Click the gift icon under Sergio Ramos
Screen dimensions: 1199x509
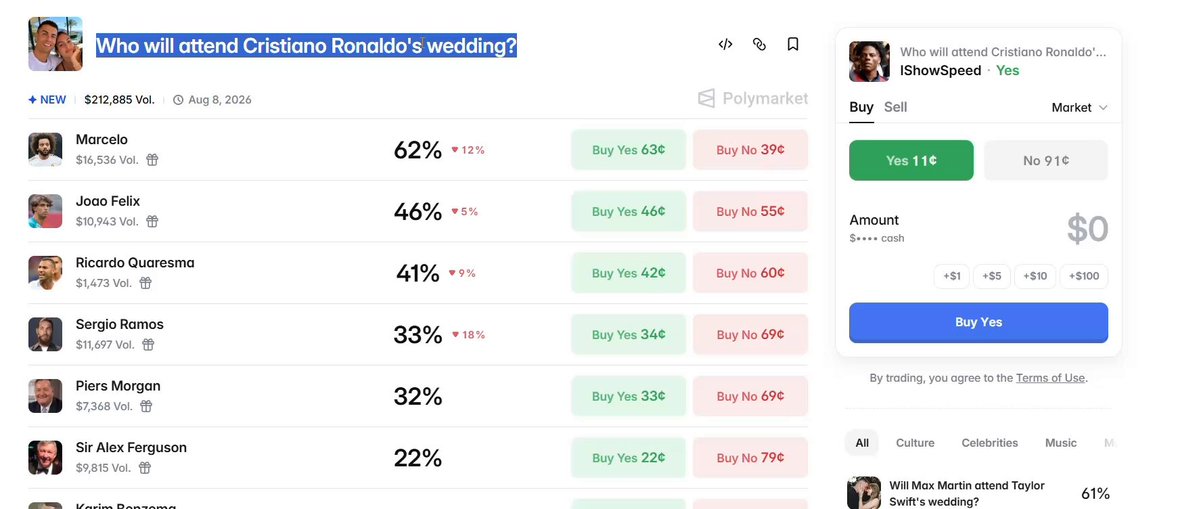coord(148,345)
